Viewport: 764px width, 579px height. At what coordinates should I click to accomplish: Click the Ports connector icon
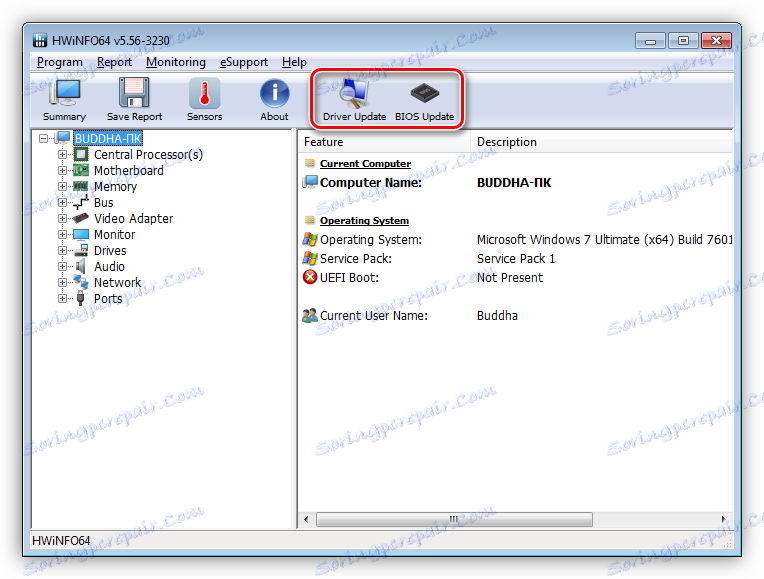pyautogui.click(x=81, y=298)
